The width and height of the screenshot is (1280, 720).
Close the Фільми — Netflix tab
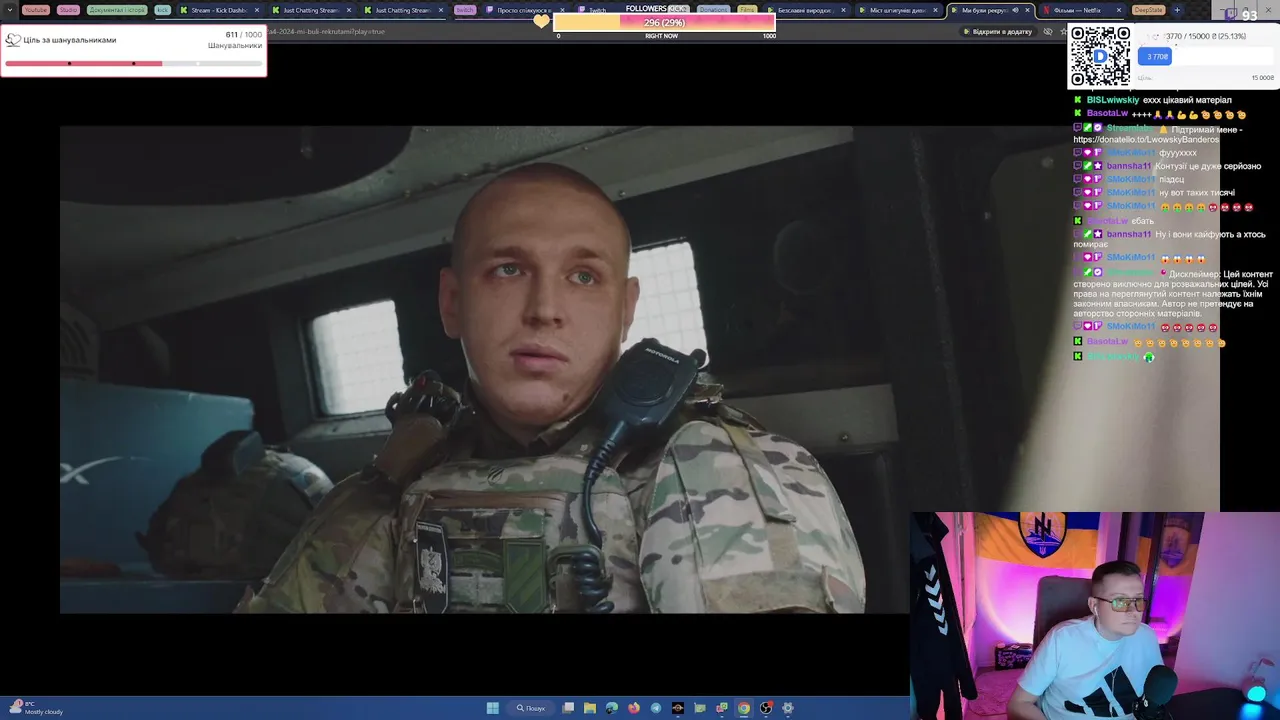[x=1119, y=10]
